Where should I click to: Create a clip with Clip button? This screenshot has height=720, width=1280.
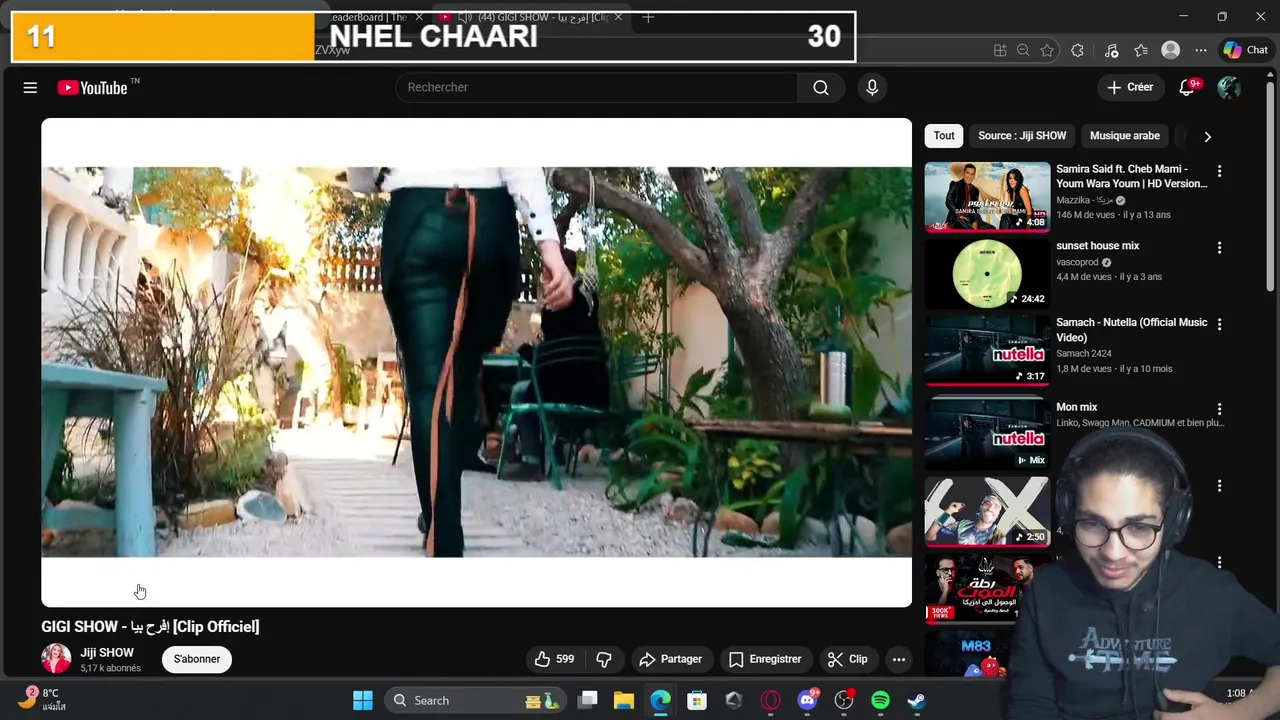tap(848, 659)
